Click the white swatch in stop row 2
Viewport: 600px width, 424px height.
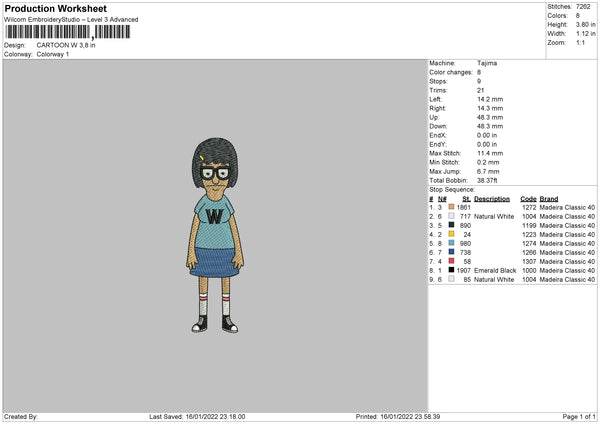pos(452,216)
